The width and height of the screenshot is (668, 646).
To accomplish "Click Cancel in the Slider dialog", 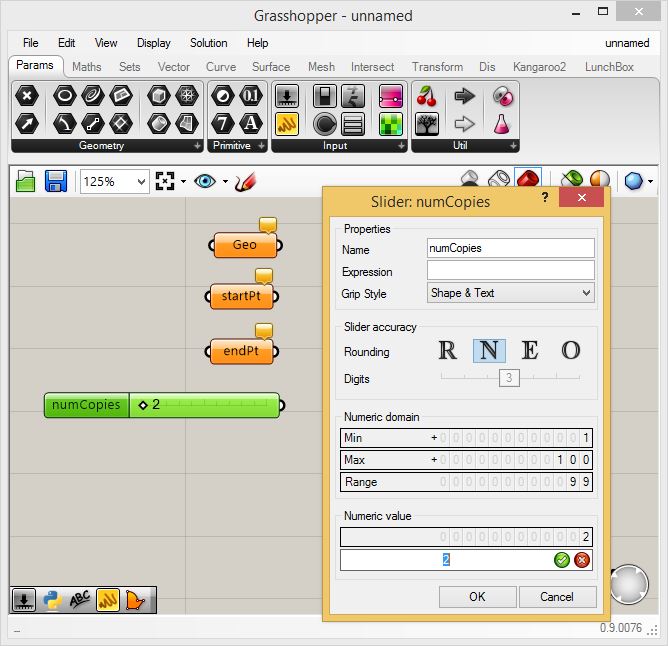I will [x=557, y=597].
